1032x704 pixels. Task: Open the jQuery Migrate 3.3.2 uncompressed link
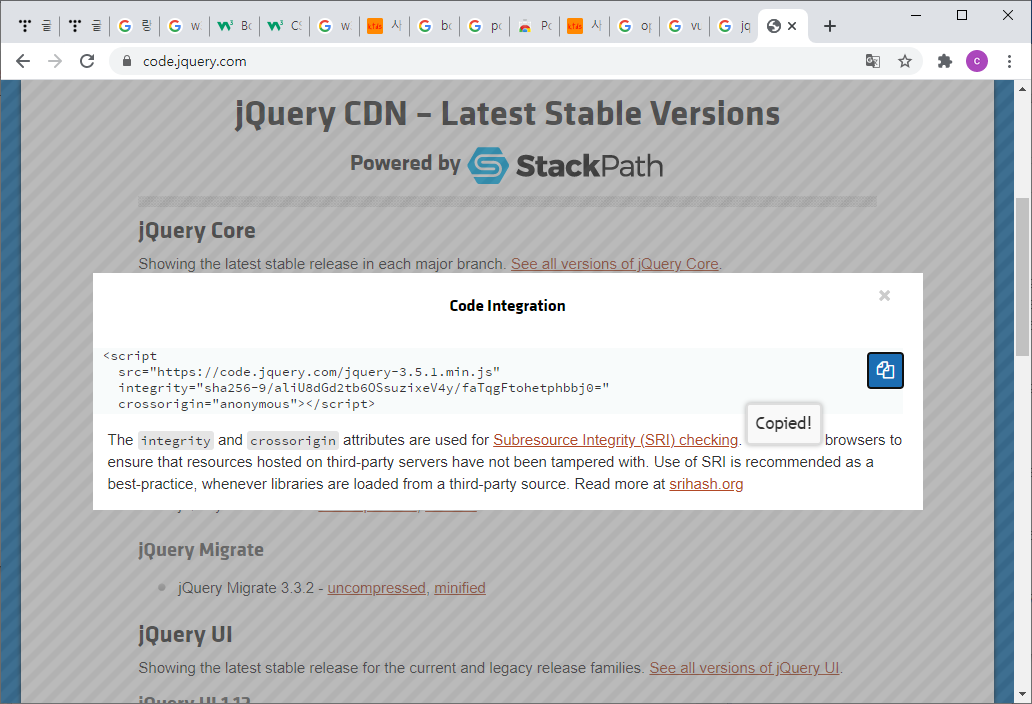[x=376, y=588]
